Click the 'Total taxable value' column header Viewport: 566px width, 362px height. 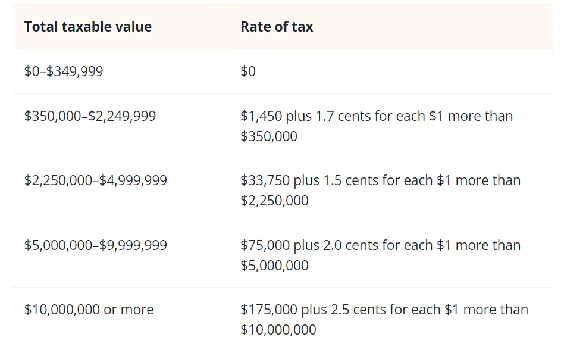point(88,27)
